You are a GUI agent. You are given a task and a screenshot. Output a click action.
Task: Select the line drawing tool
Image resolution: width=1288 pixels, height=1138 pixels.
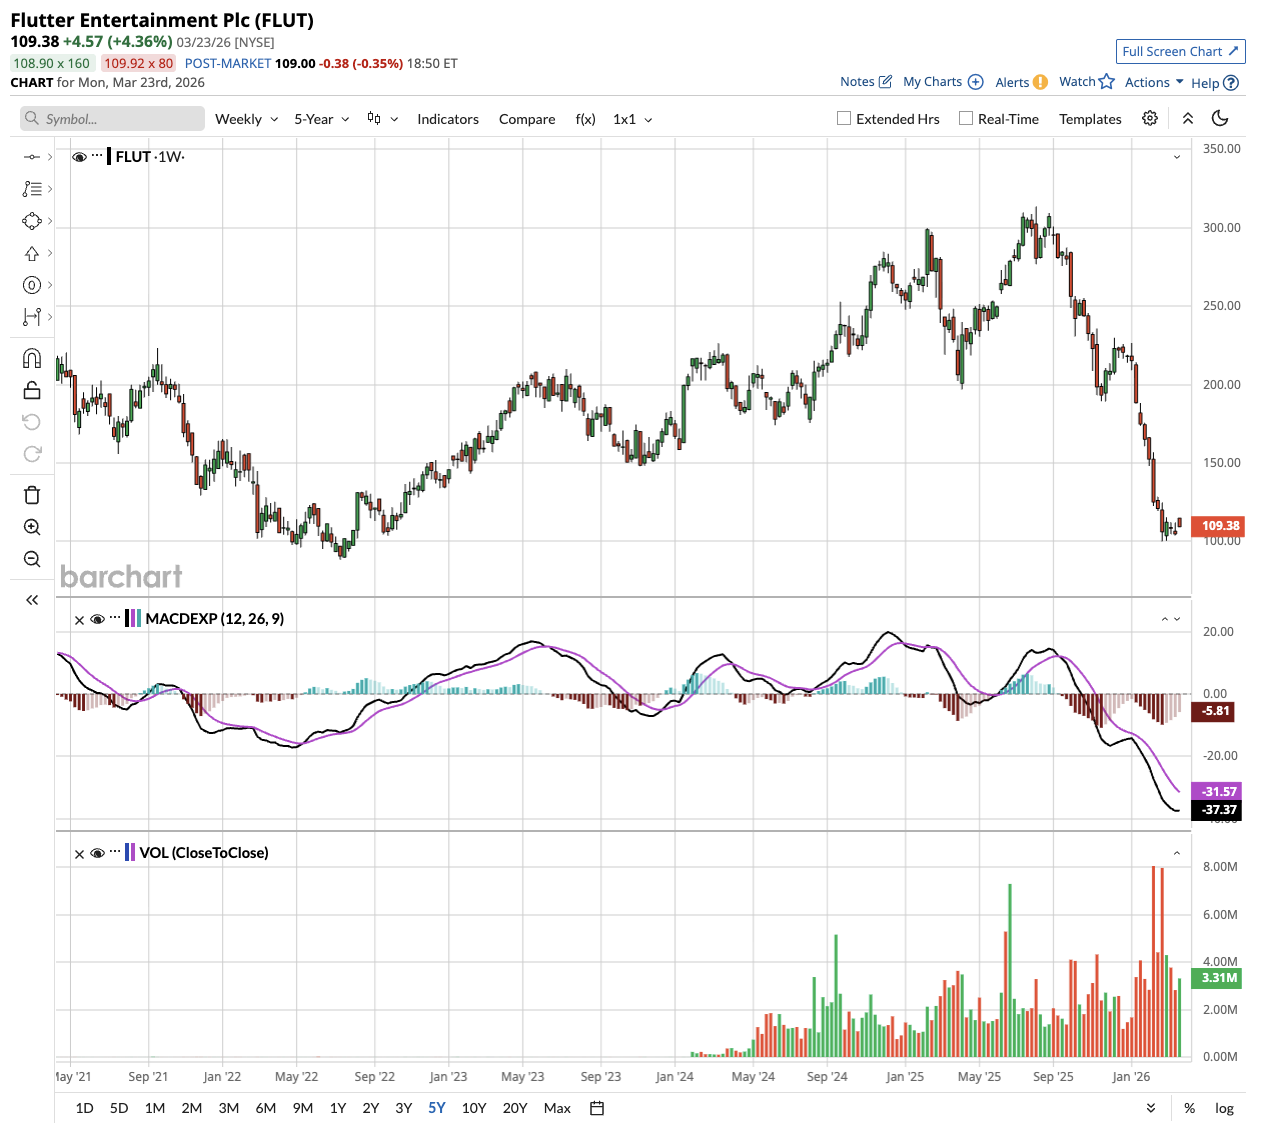tap(32, 157)
